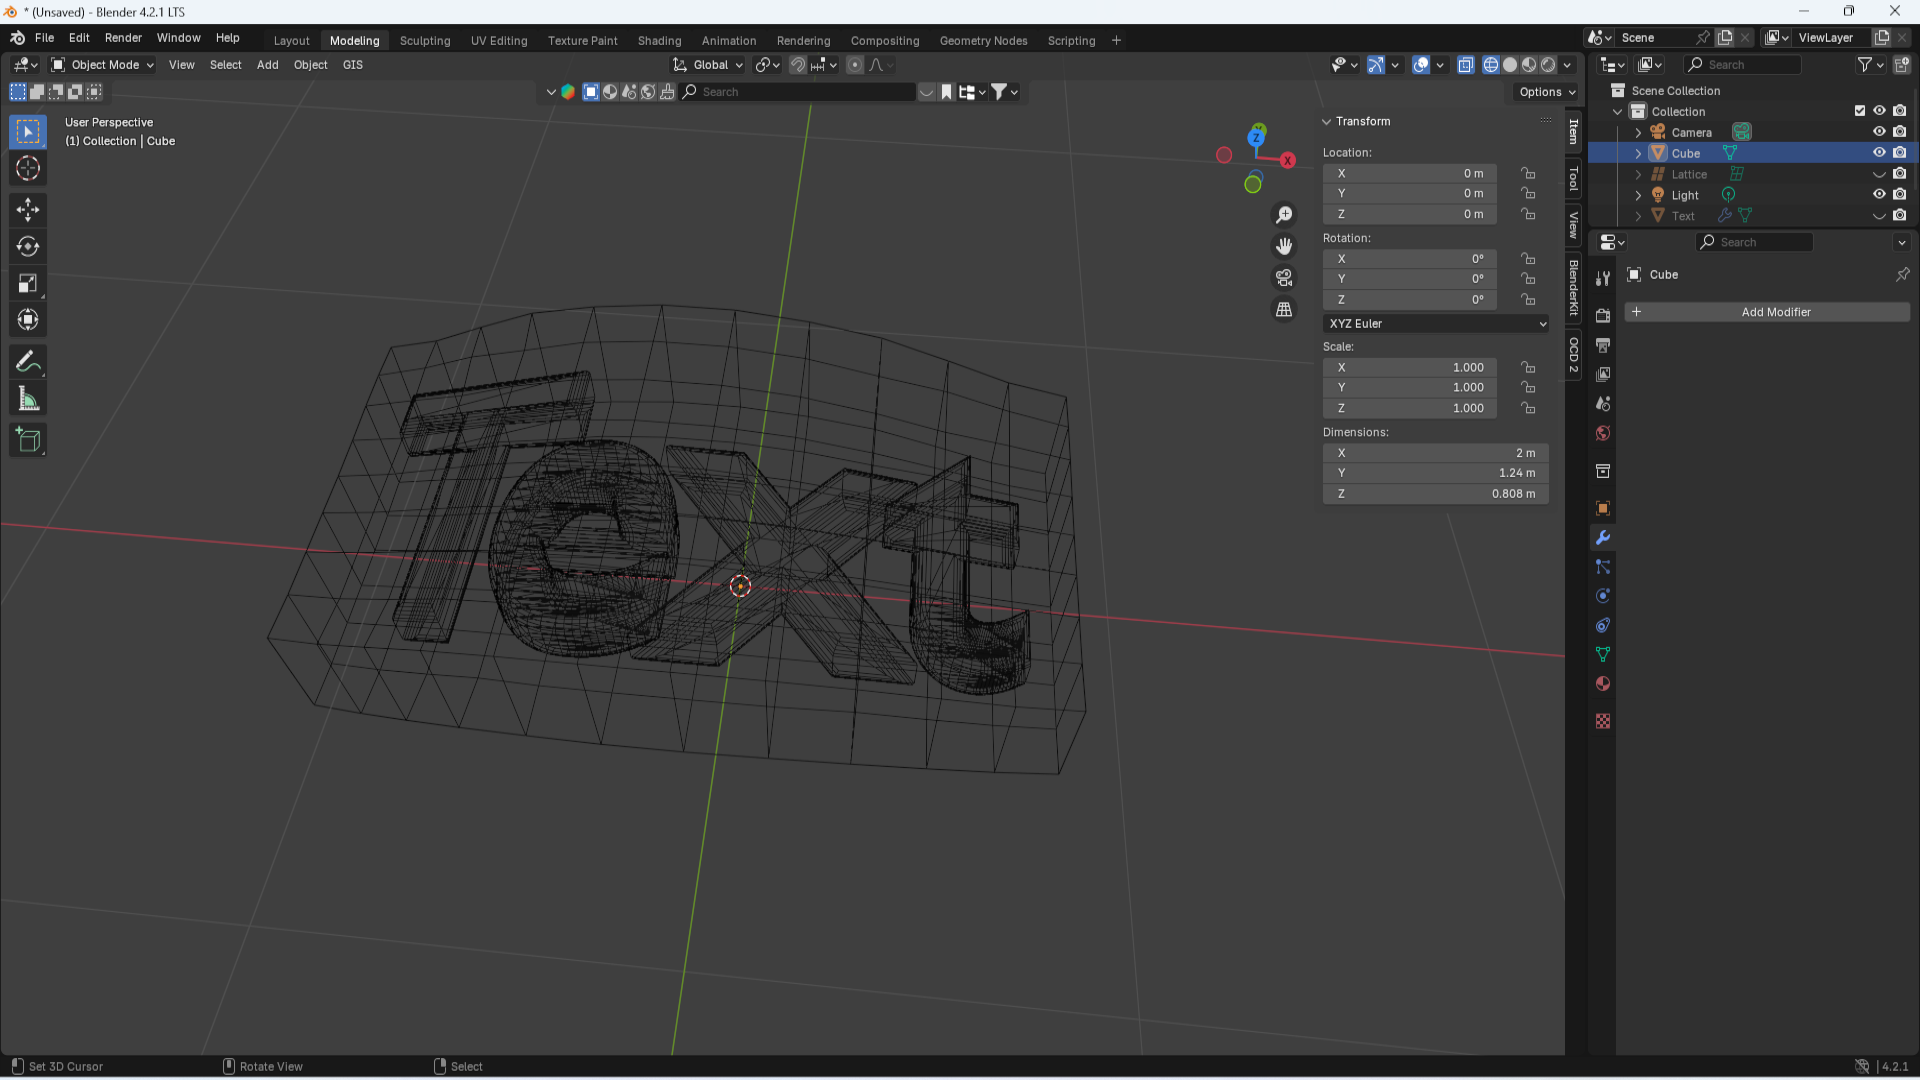Open the Render menu

[x=123, y=38]
